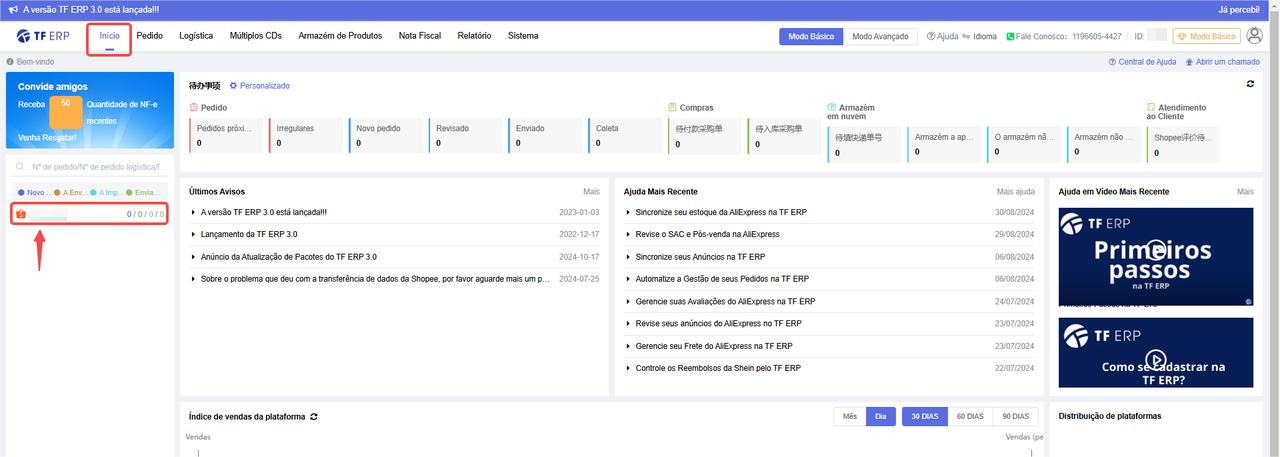Open the Múltiplos CDs menu
The width and height of the screenshot is (1280, 457).
(256, 36)
